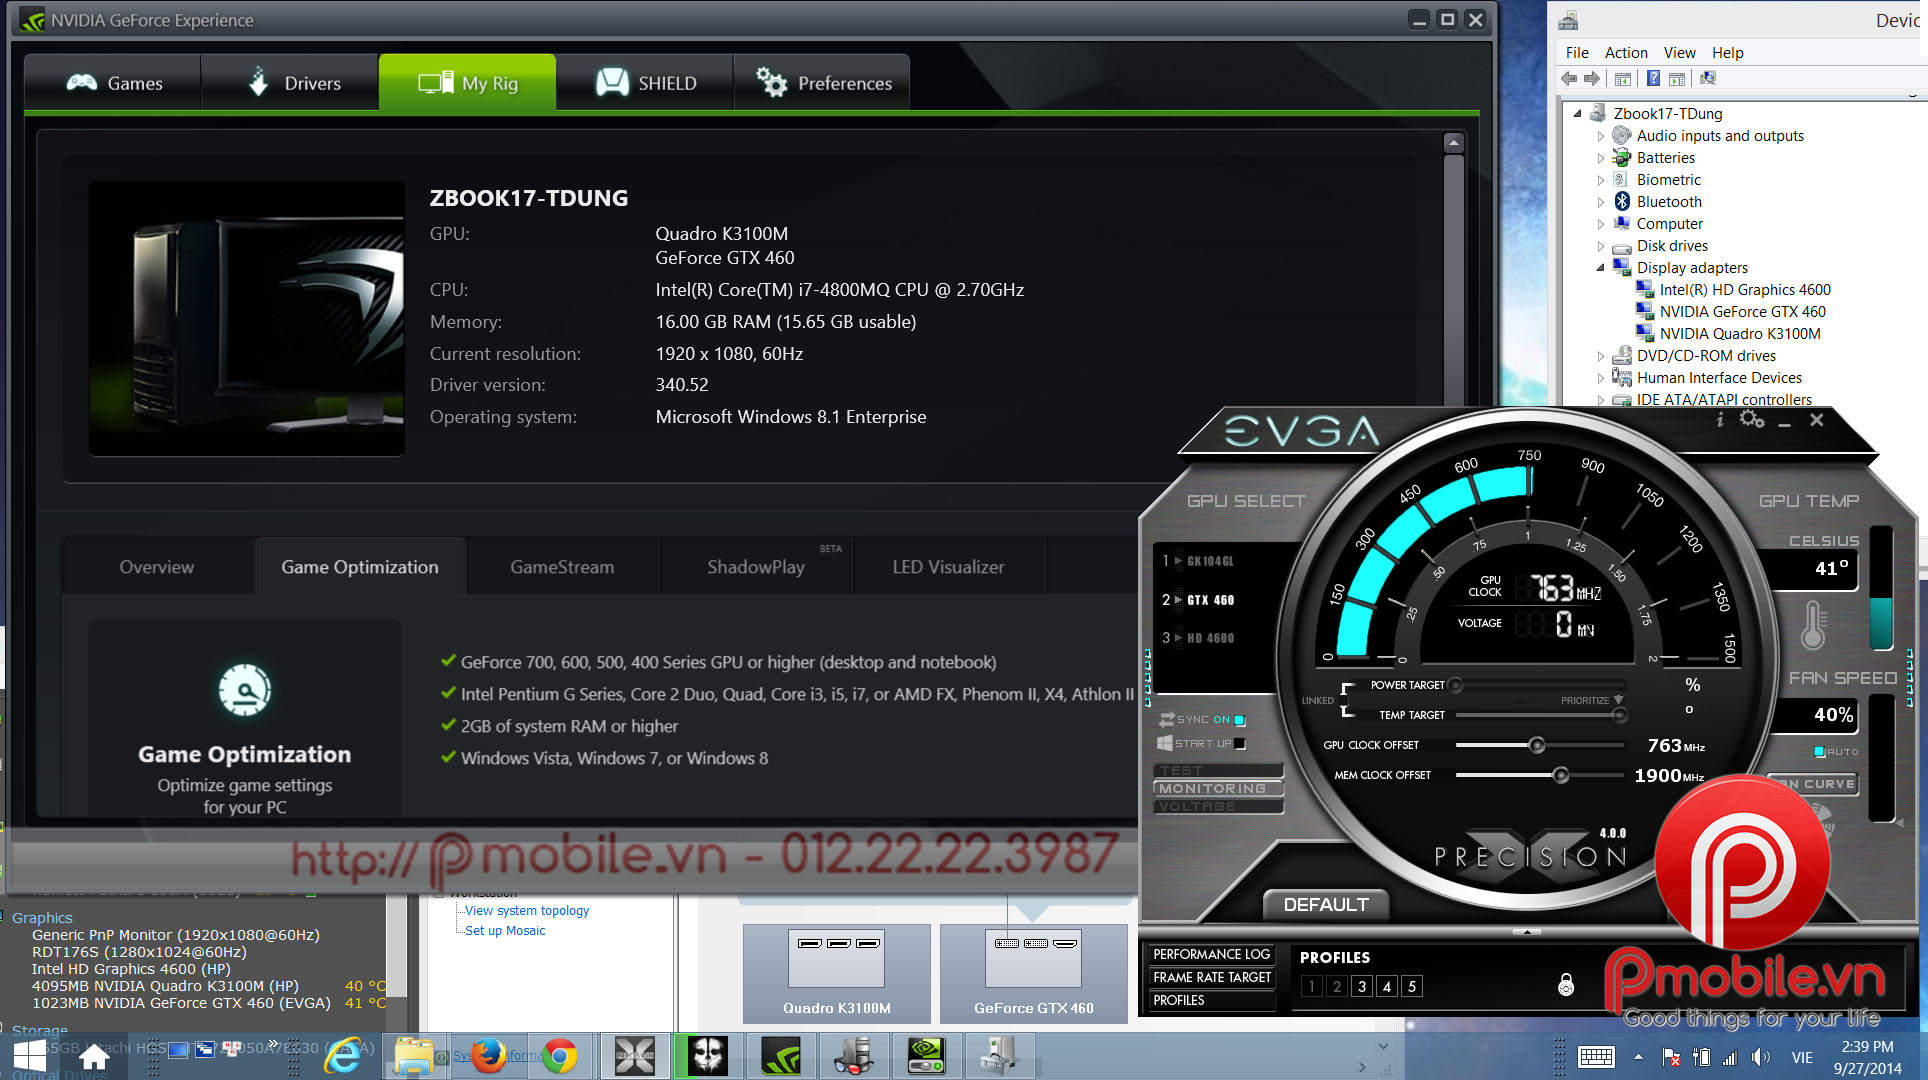Select NVIDIA Quadro K3100M adapter
Image resolution: width=1928 pixels, height=1080 pixels.
[1739, 334]
